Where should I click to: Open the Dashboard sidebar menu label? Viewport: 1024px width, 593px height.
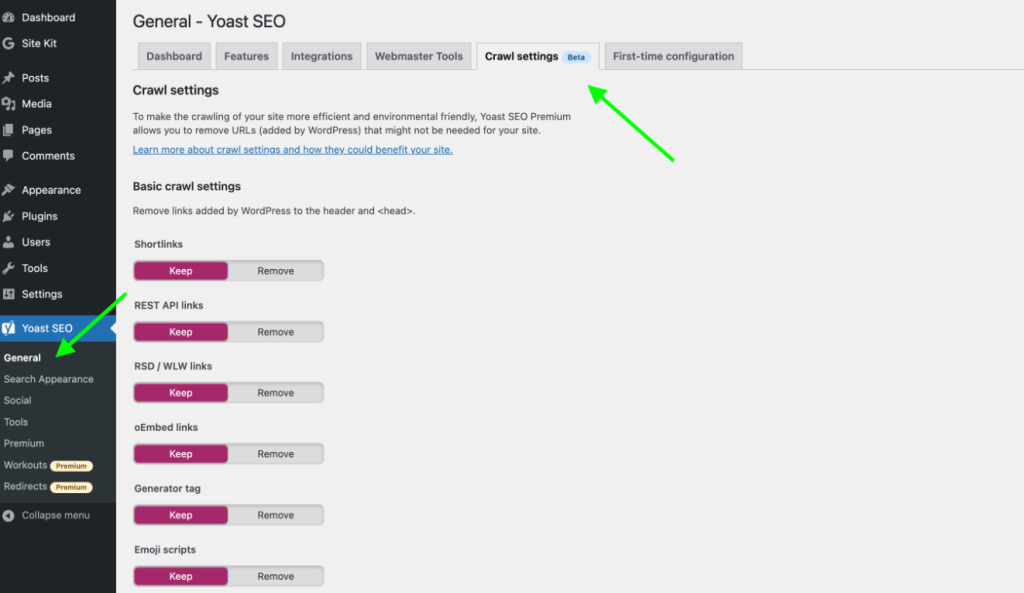(48, 18)
